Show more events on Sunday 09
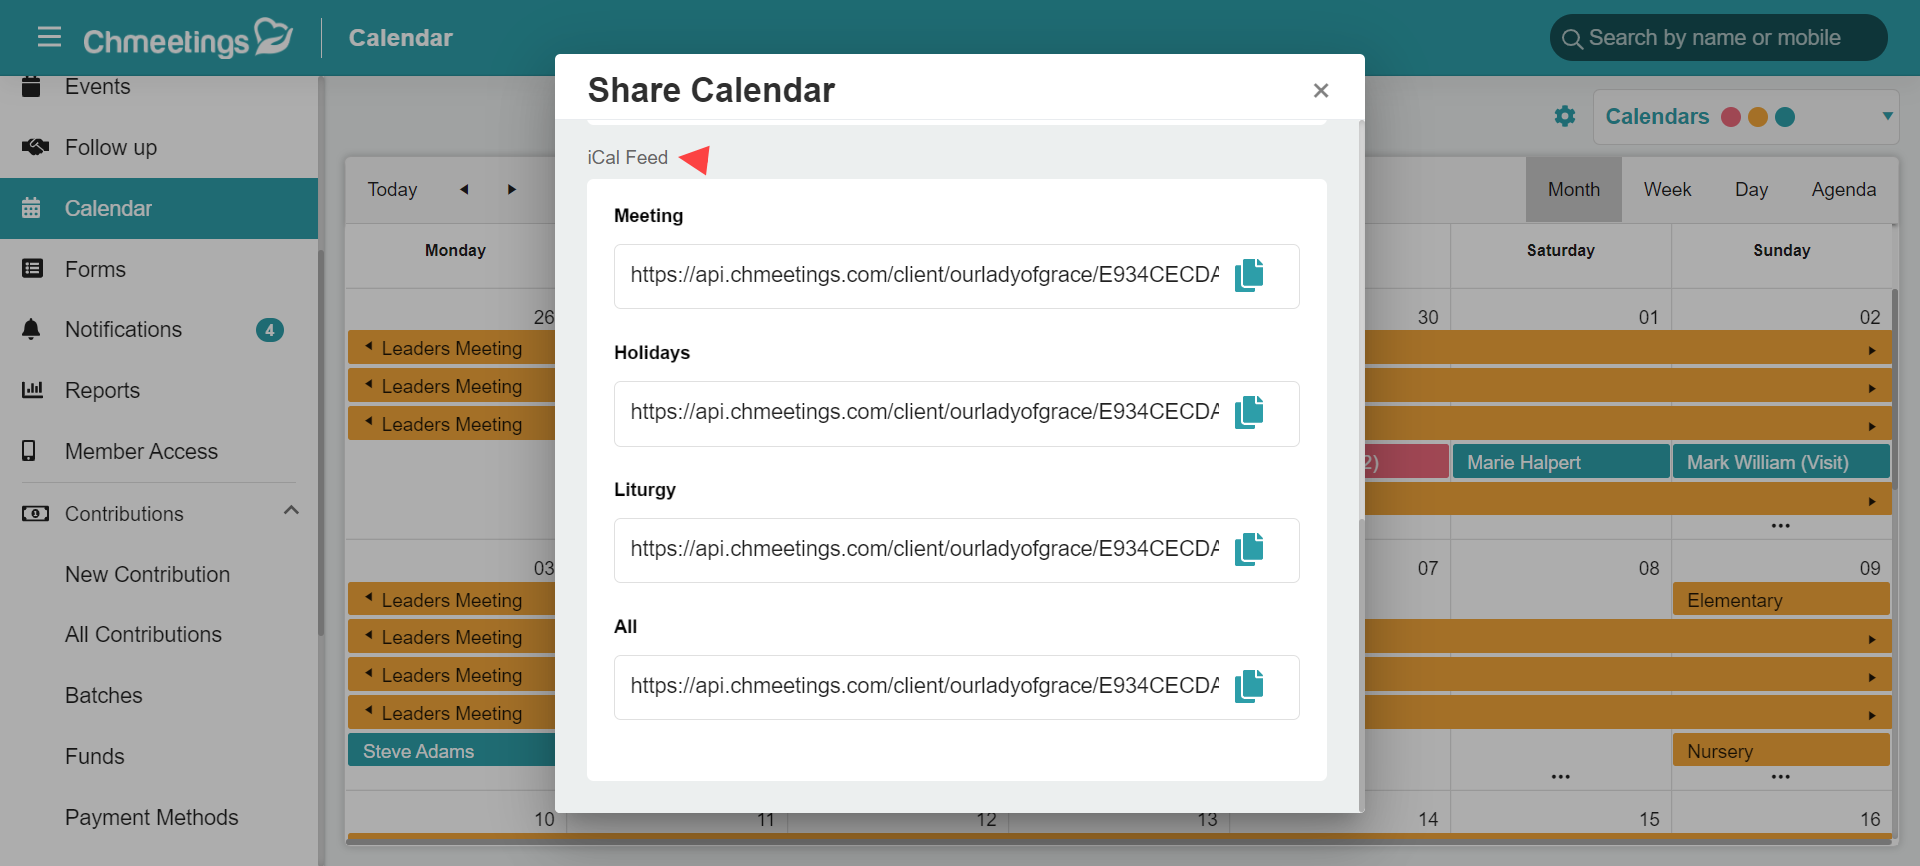This screenshot has width=1920, height=866. (1781, 776)
